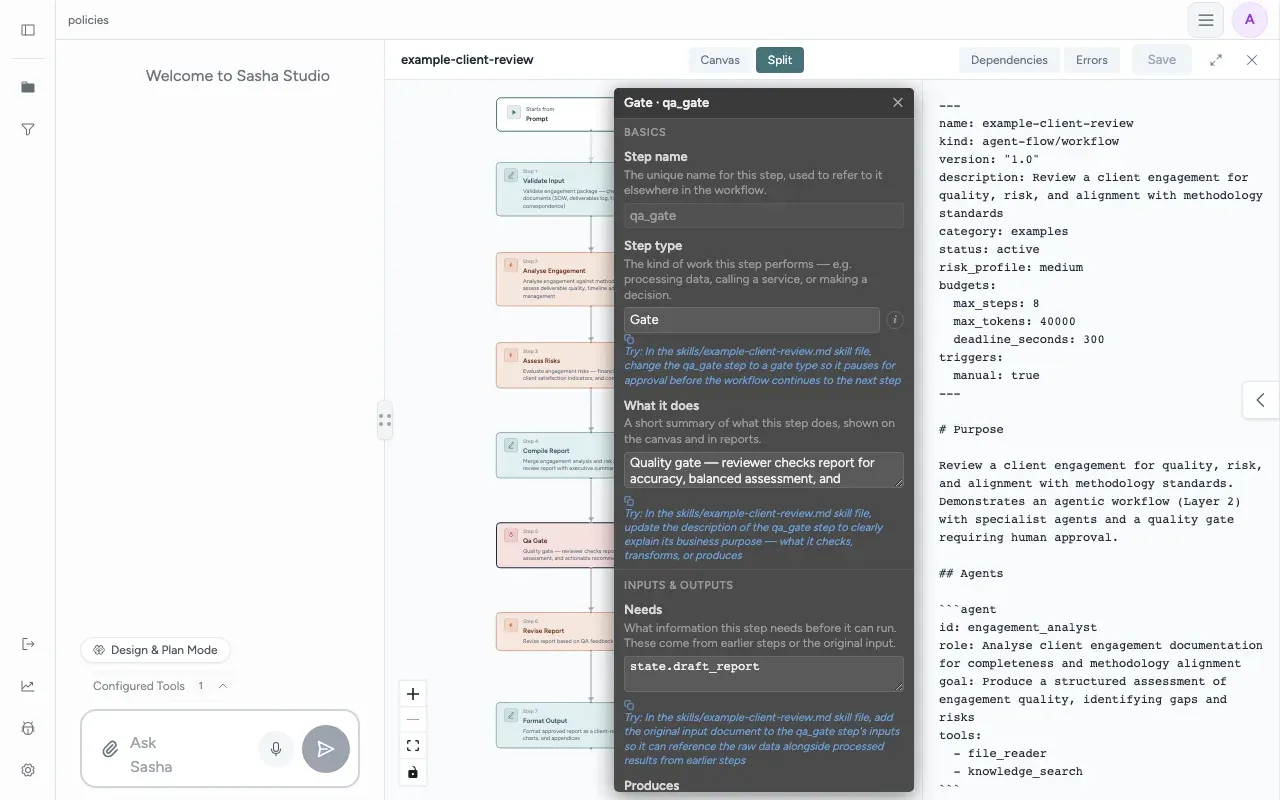Close the Gate qa_gate properties panel
1280x800 pixels.
[x=898, y=103]
